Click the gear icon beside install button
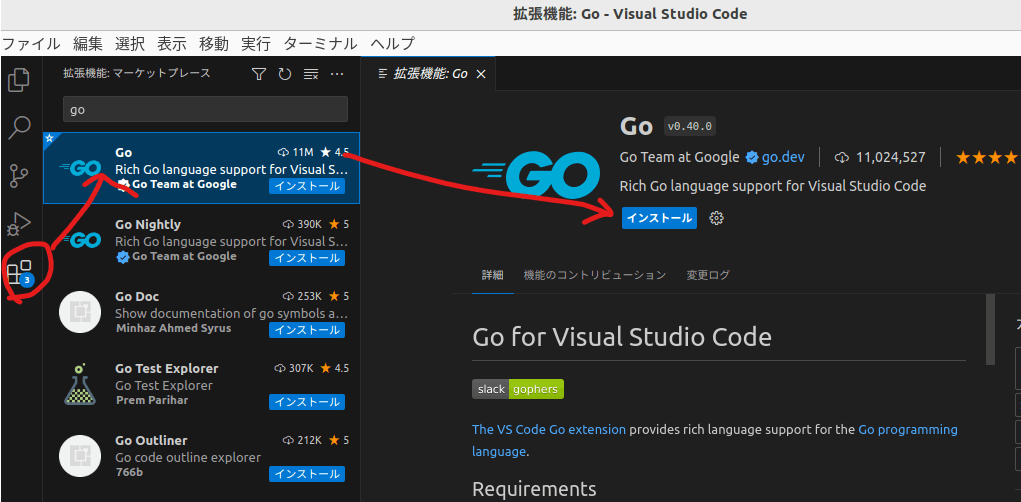 (716, 218)
